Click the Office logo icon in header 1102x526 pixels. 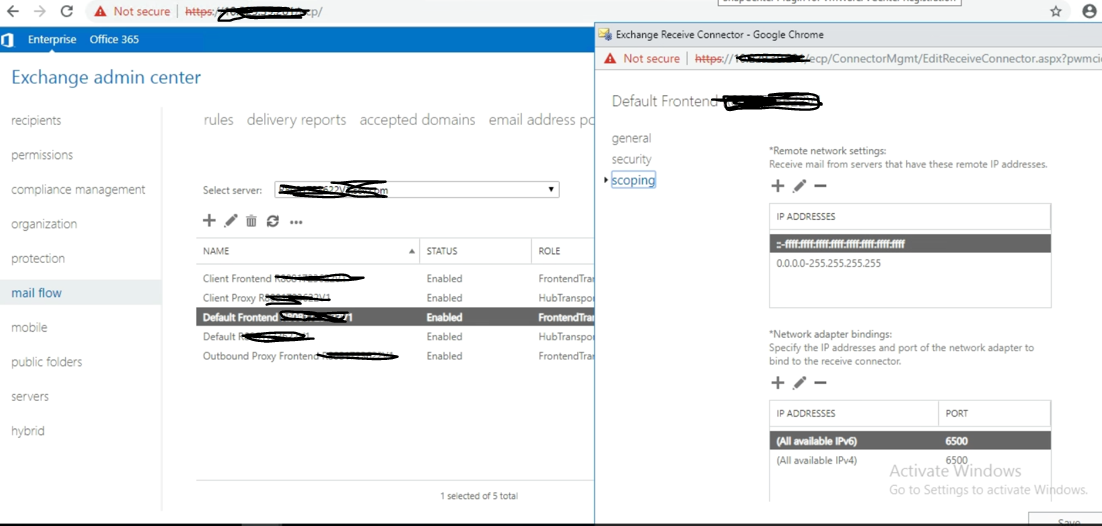8,39
